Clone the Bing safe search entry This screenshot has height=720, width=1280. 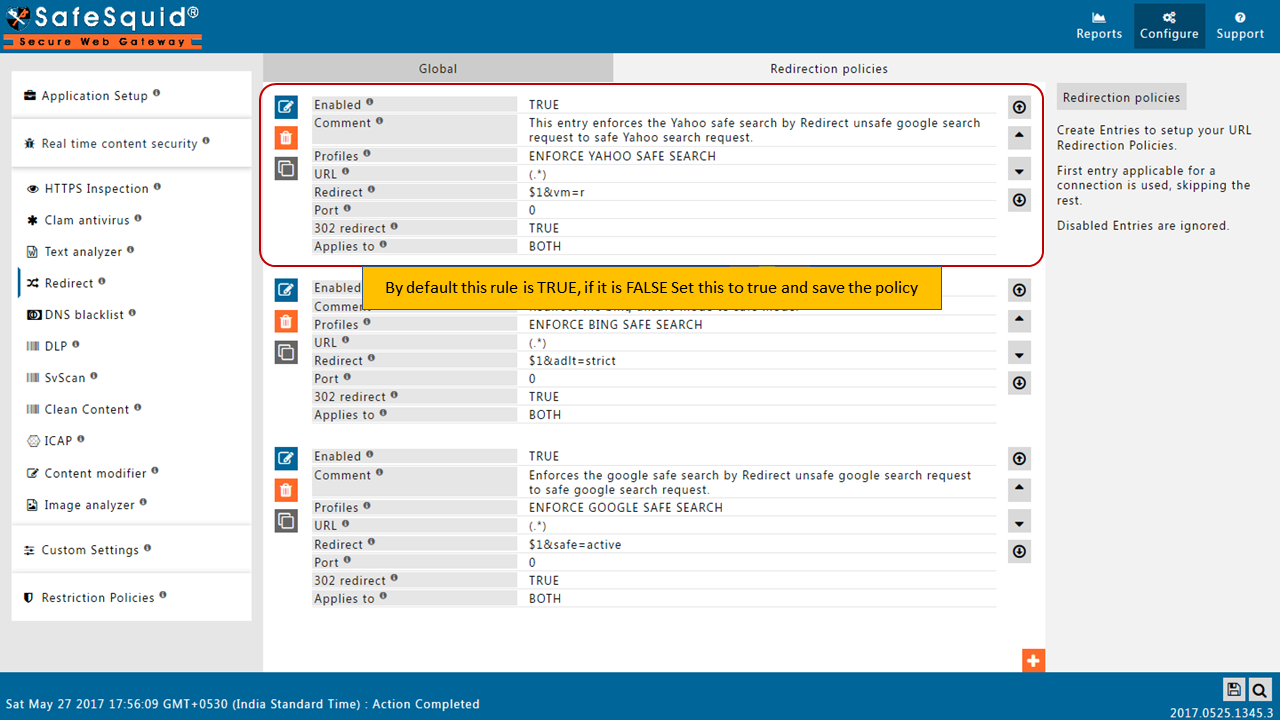click(x=286, y=352)
